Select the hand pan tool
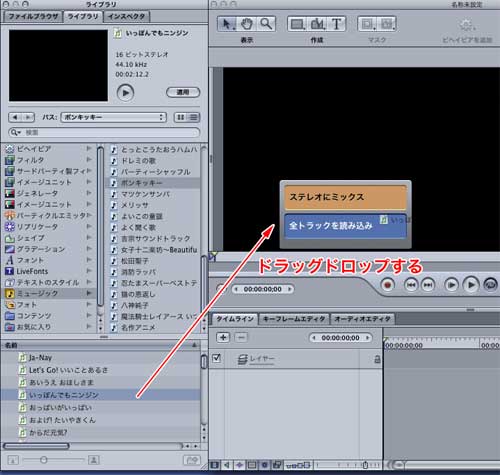 (x=247, y=24)
